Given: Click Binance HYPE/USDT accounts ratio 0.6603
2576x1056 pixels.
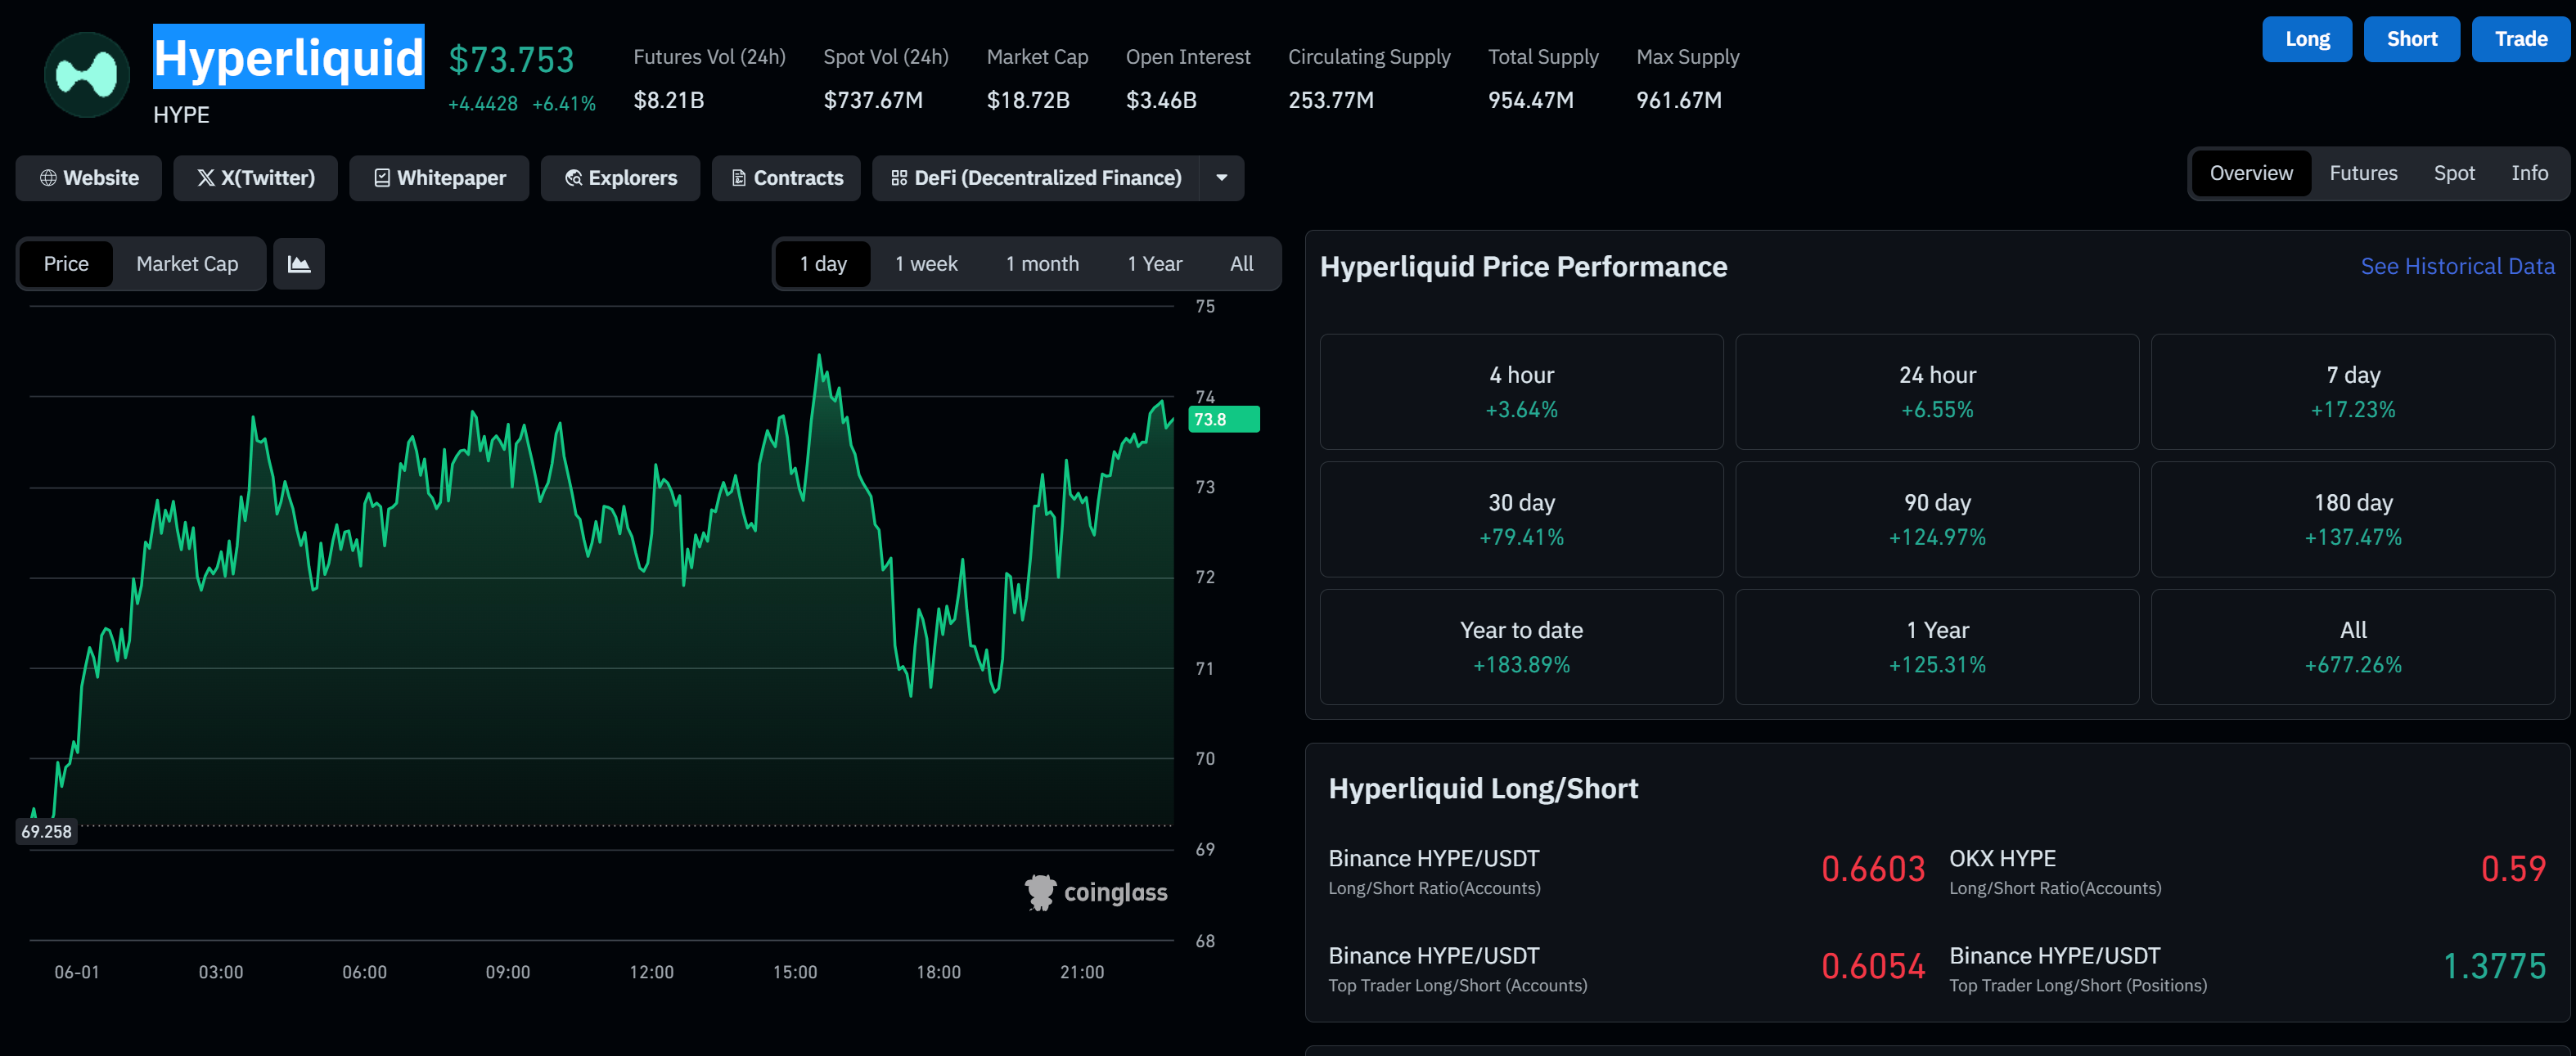Looking at the screenshot, I should [x=1873, y=869].
